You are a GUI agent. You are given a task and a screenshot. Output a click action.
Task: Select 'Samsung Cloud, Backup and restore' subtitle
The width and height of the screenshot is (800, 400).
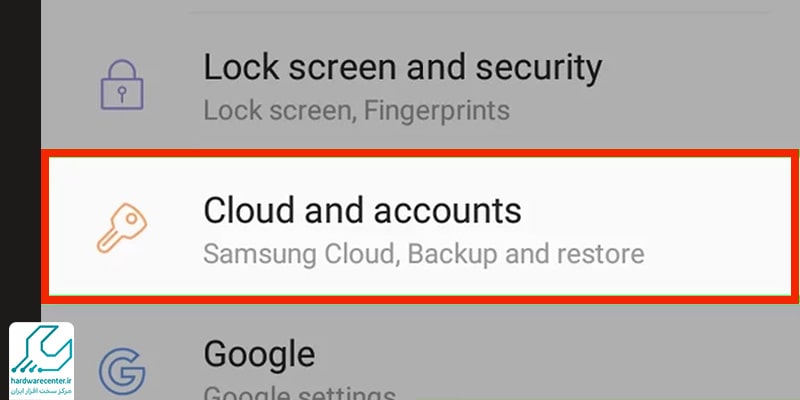(x=423, y=254)
